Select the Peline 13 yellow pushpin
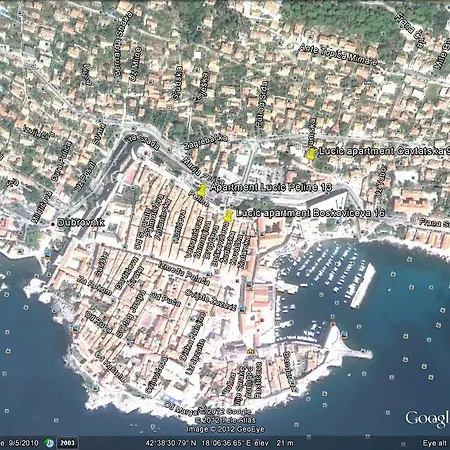The image size is (450, 450). click(x=202, y=190)
